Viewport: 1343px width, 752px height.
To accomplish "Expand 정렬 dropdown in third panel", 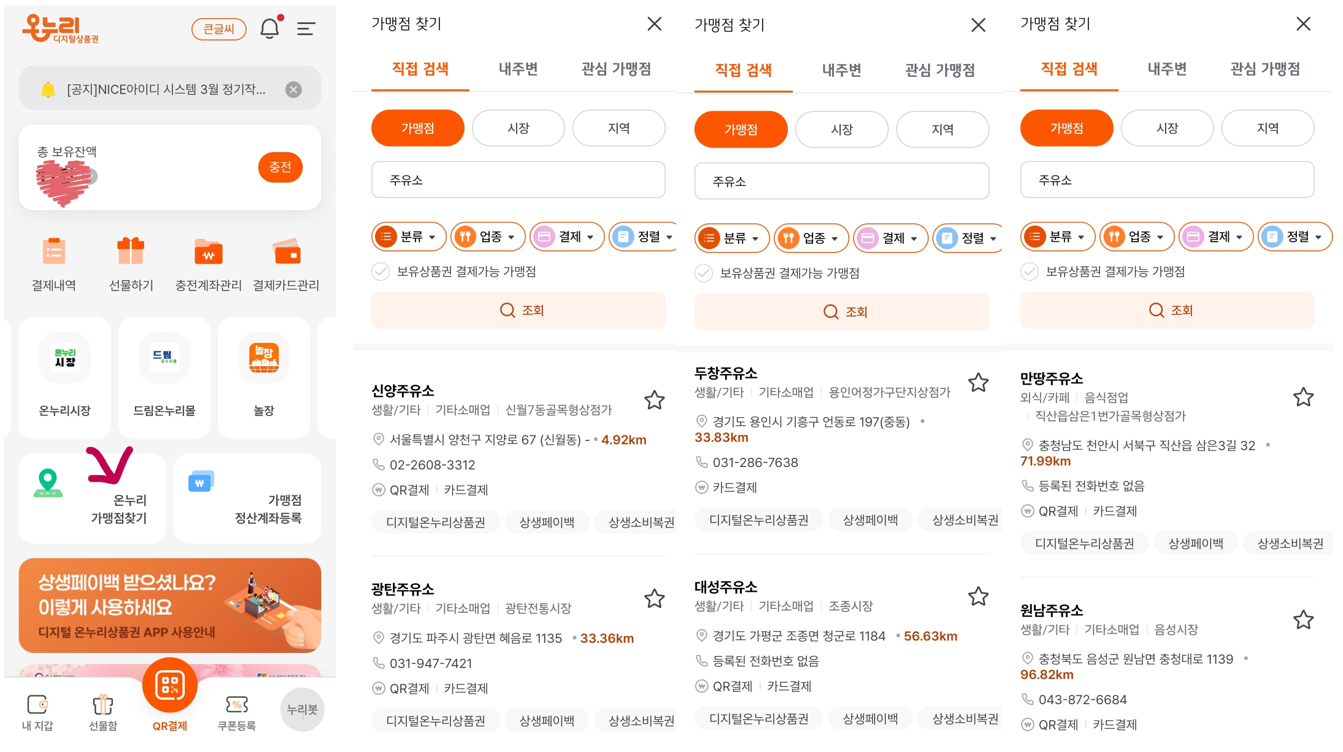I will 1295,237.
